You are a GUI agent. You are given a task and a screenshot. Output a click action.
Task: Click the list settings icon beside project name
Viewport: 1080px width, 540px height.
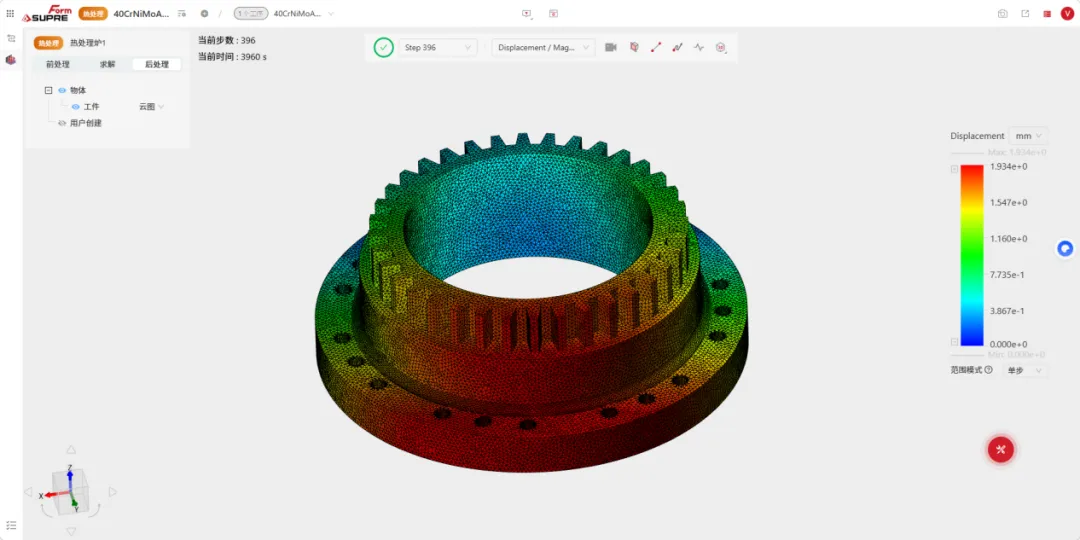tap(182, 13)
